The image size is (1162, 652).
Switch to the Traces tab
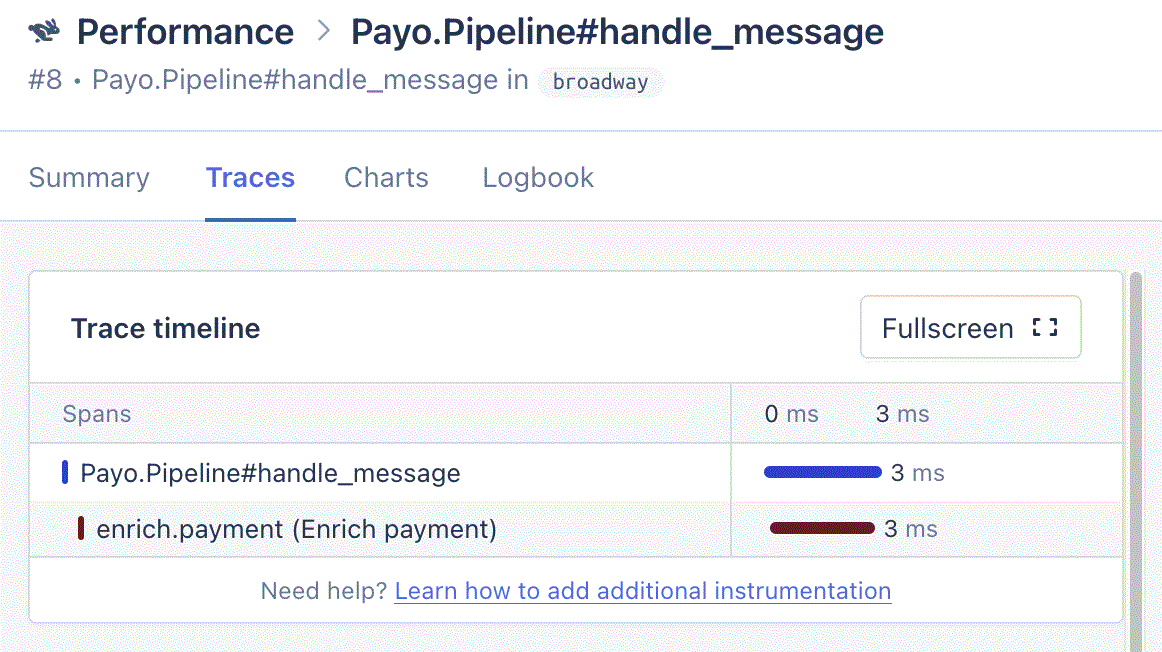pos(250,178)
